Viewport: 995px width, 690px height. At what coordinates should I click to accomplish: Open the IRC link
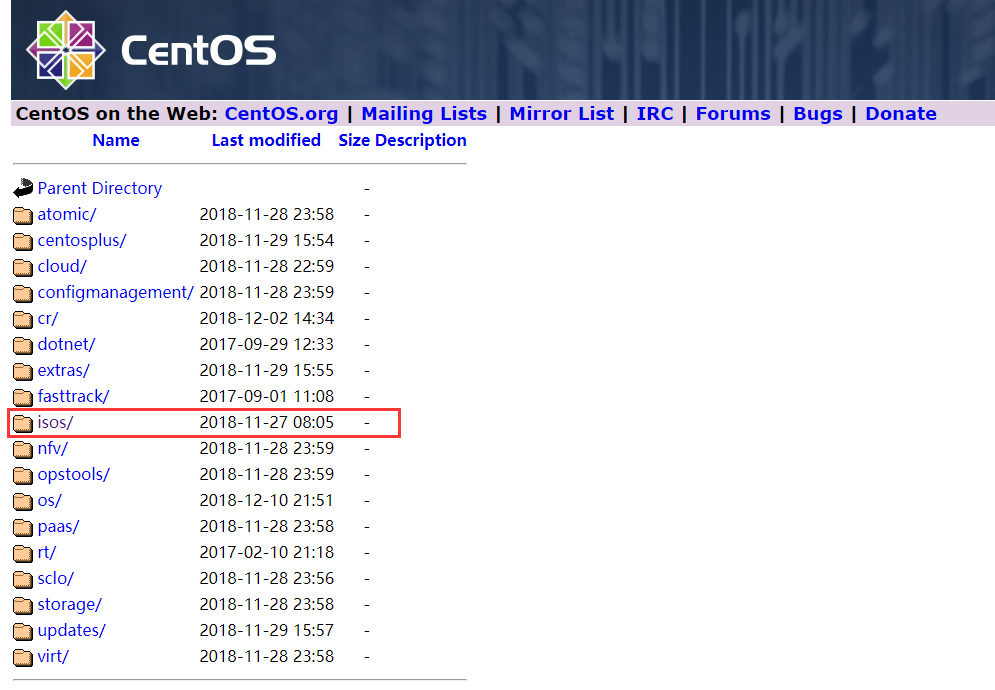tap(655, 114)
